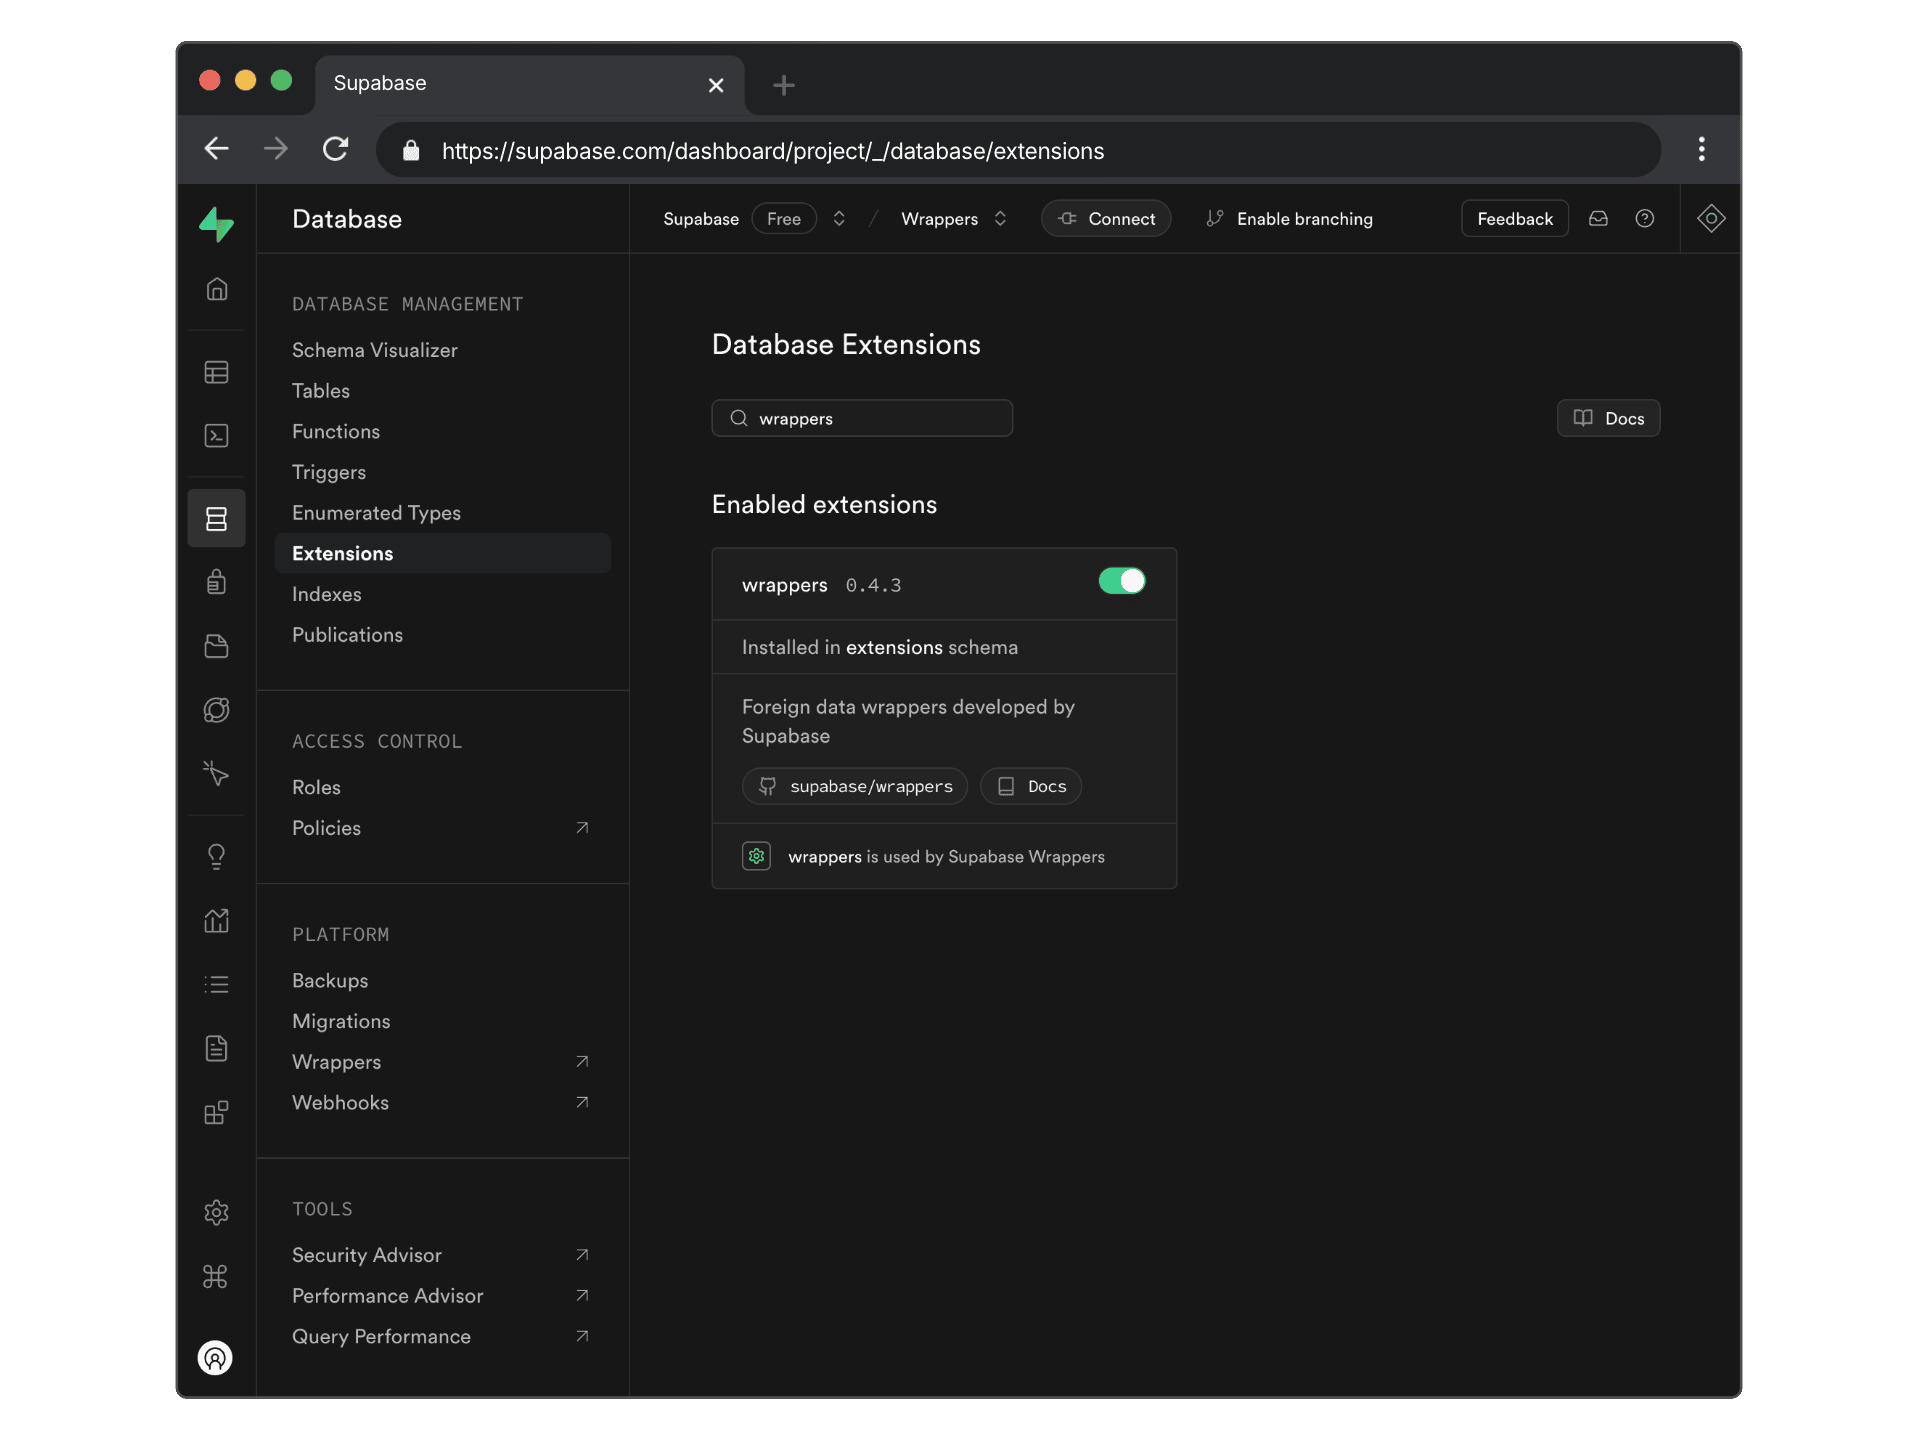This screenshot has height=1440, width=1920.
Task: Open the Docs button beside search
Action: (x=1608, y=419)
